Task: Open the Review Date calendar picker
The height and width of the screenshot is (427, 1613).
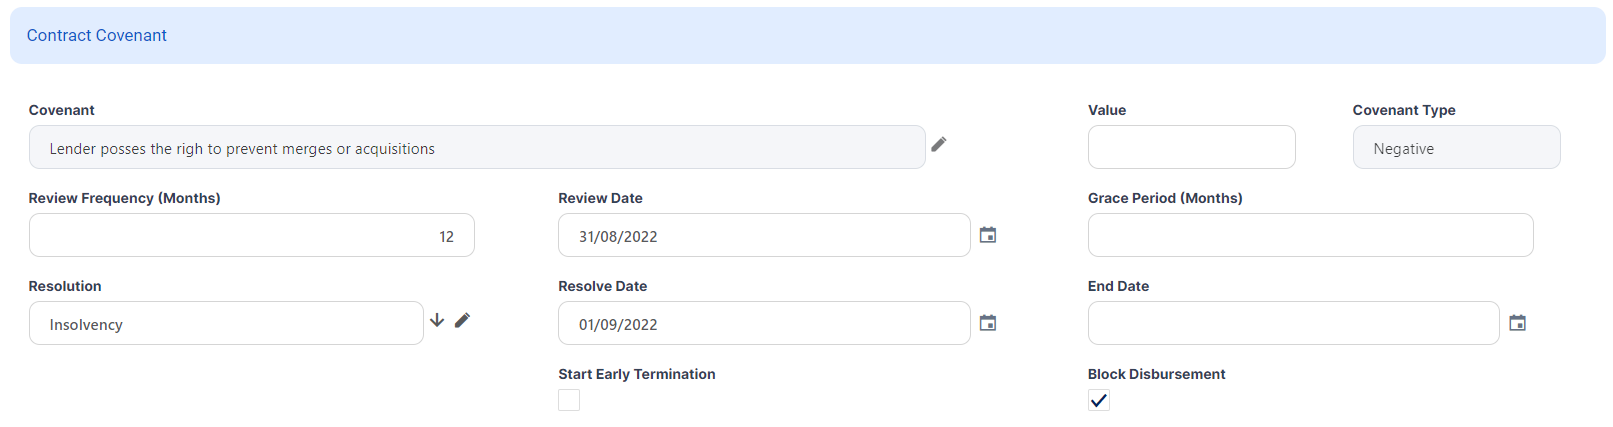Action: (987, 235)
